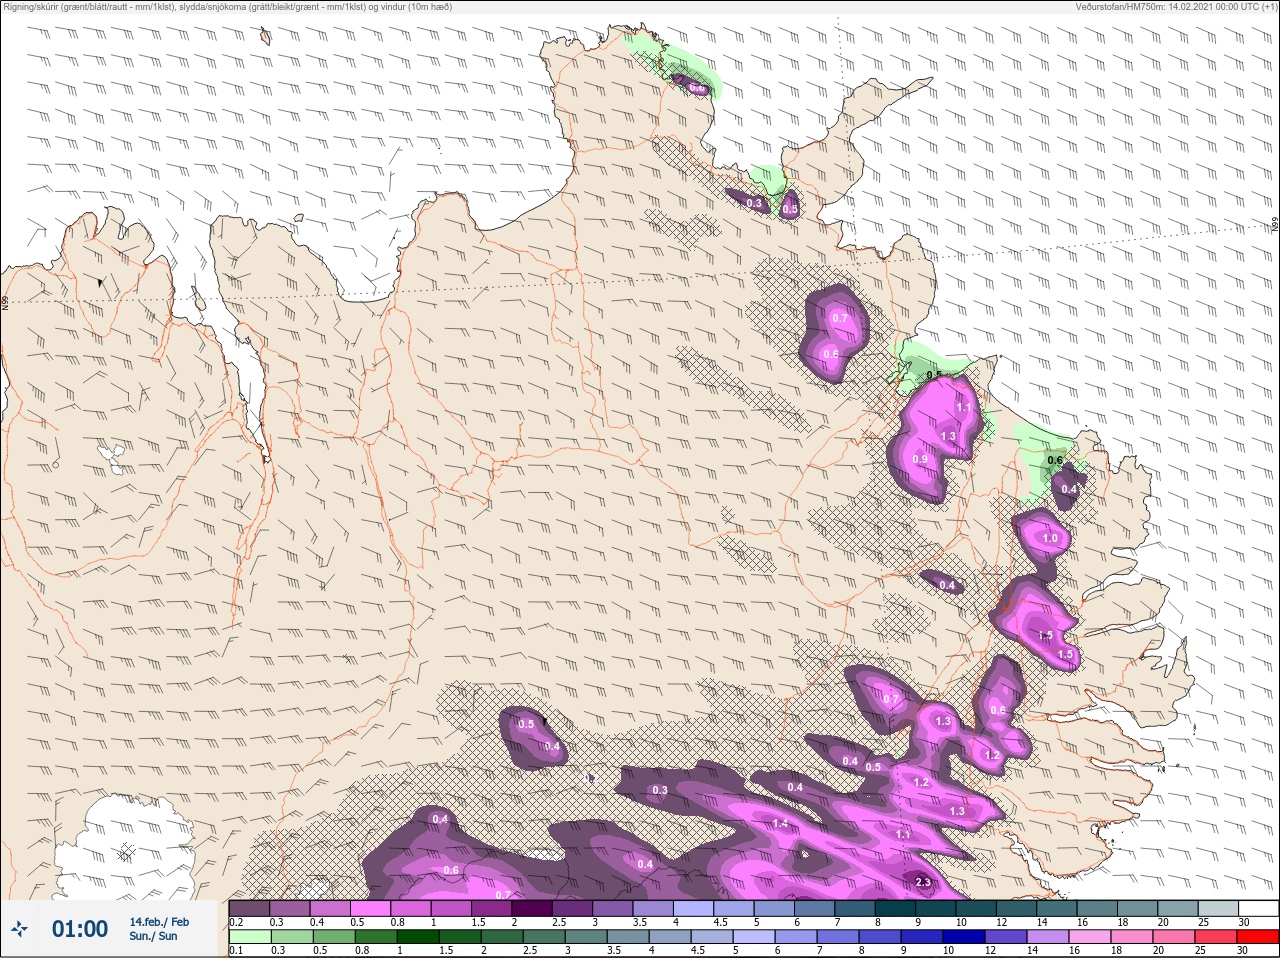The height and width of the screenshot is (958, 1280).
Task: Select the bright pink 0.5 swatch in top legend
Action: (x=371, y=908)
